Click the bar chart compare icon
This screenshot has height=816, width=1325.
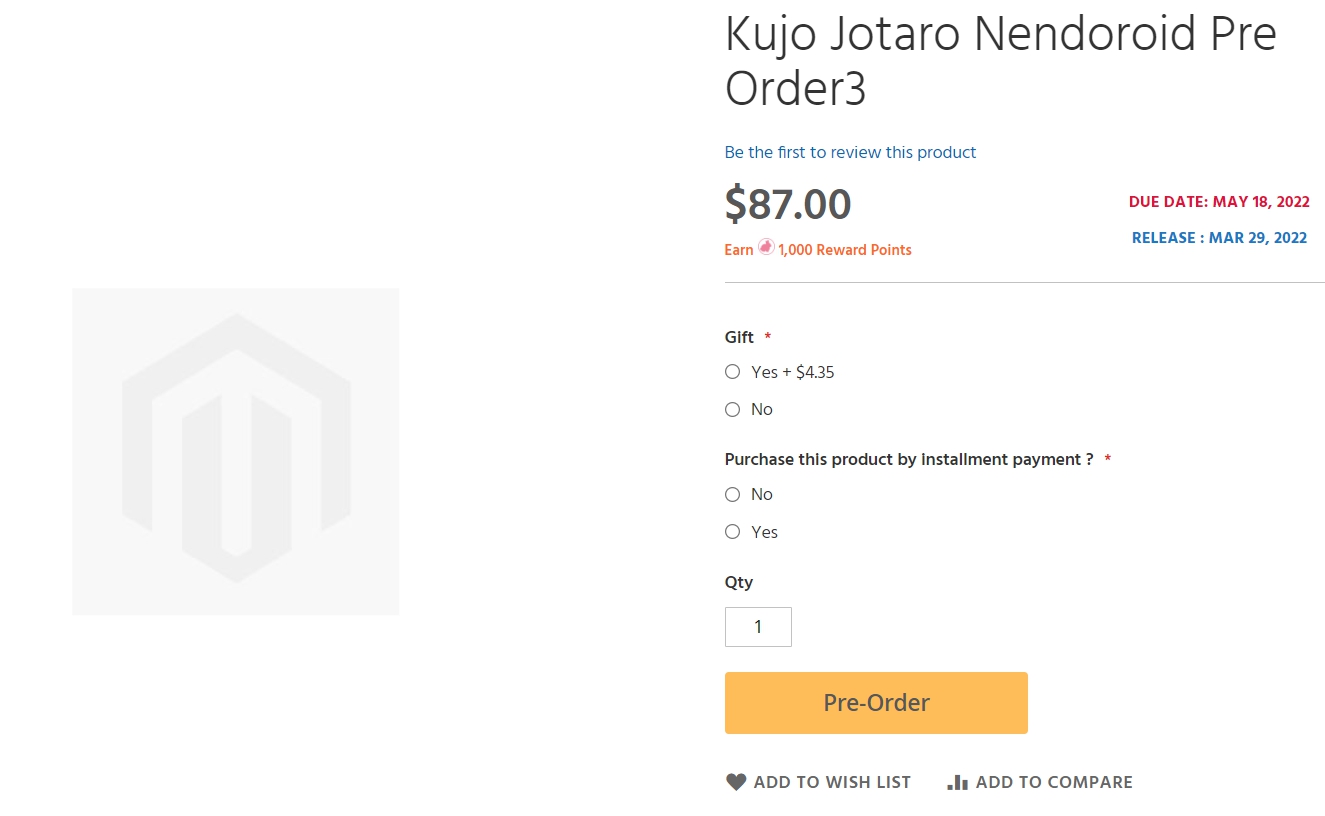click(x=957, y=782)
